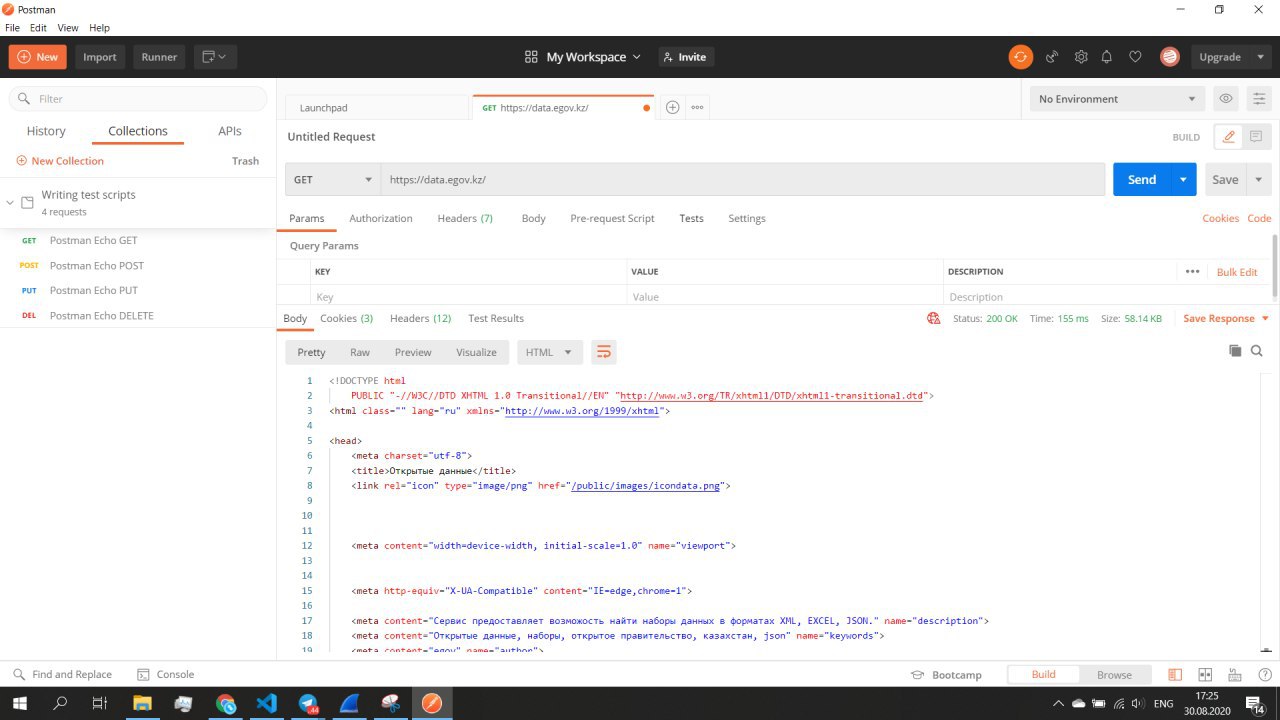Open the Console in status bar

165,675
